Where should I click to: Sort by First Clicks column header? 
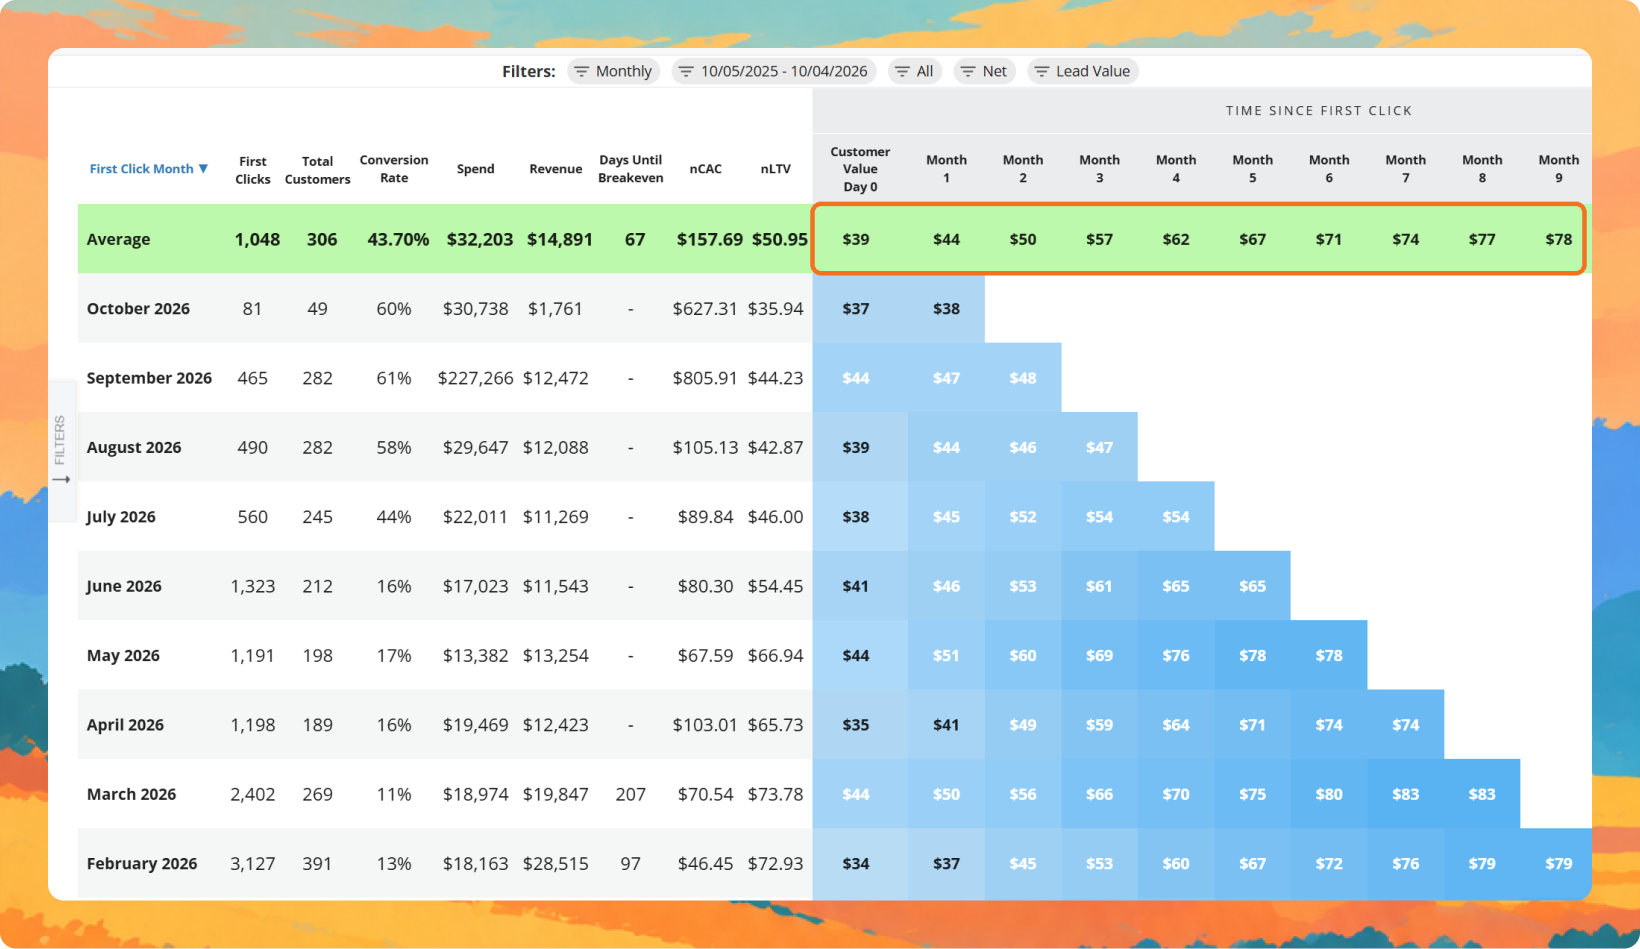pos(253,170)
